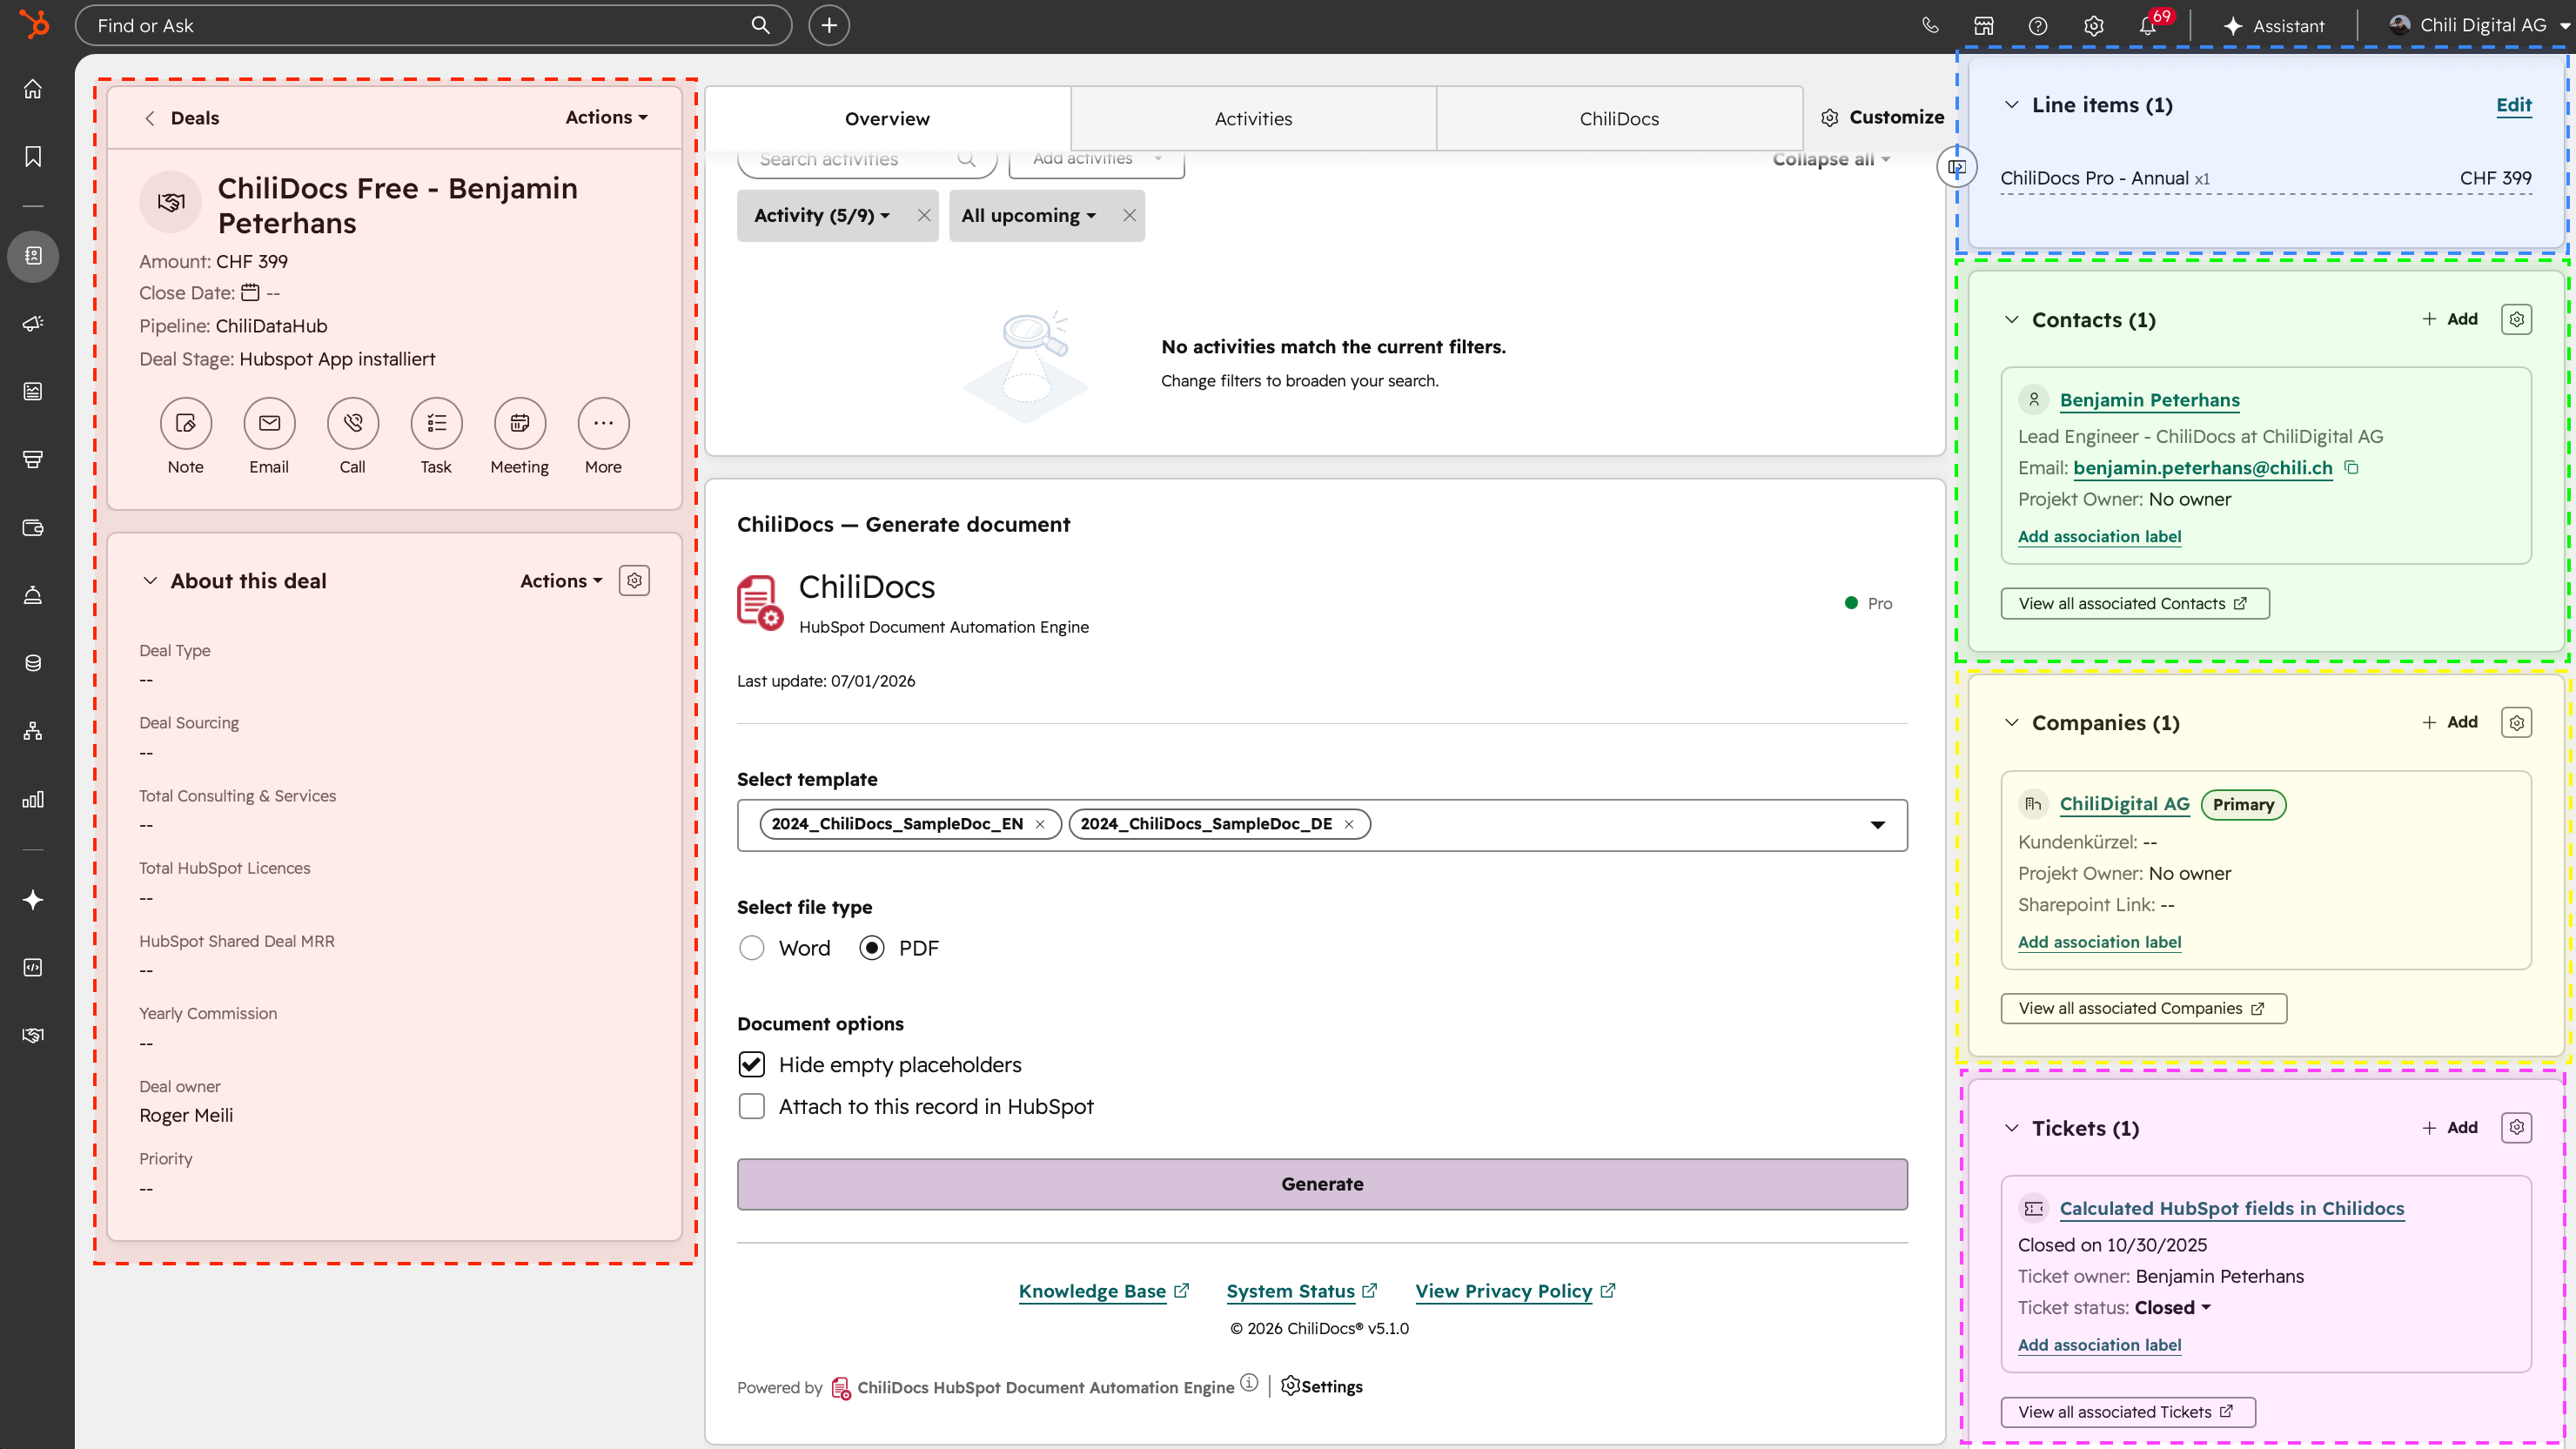Open the phone calling icon in top bar

coord(1930,26)
